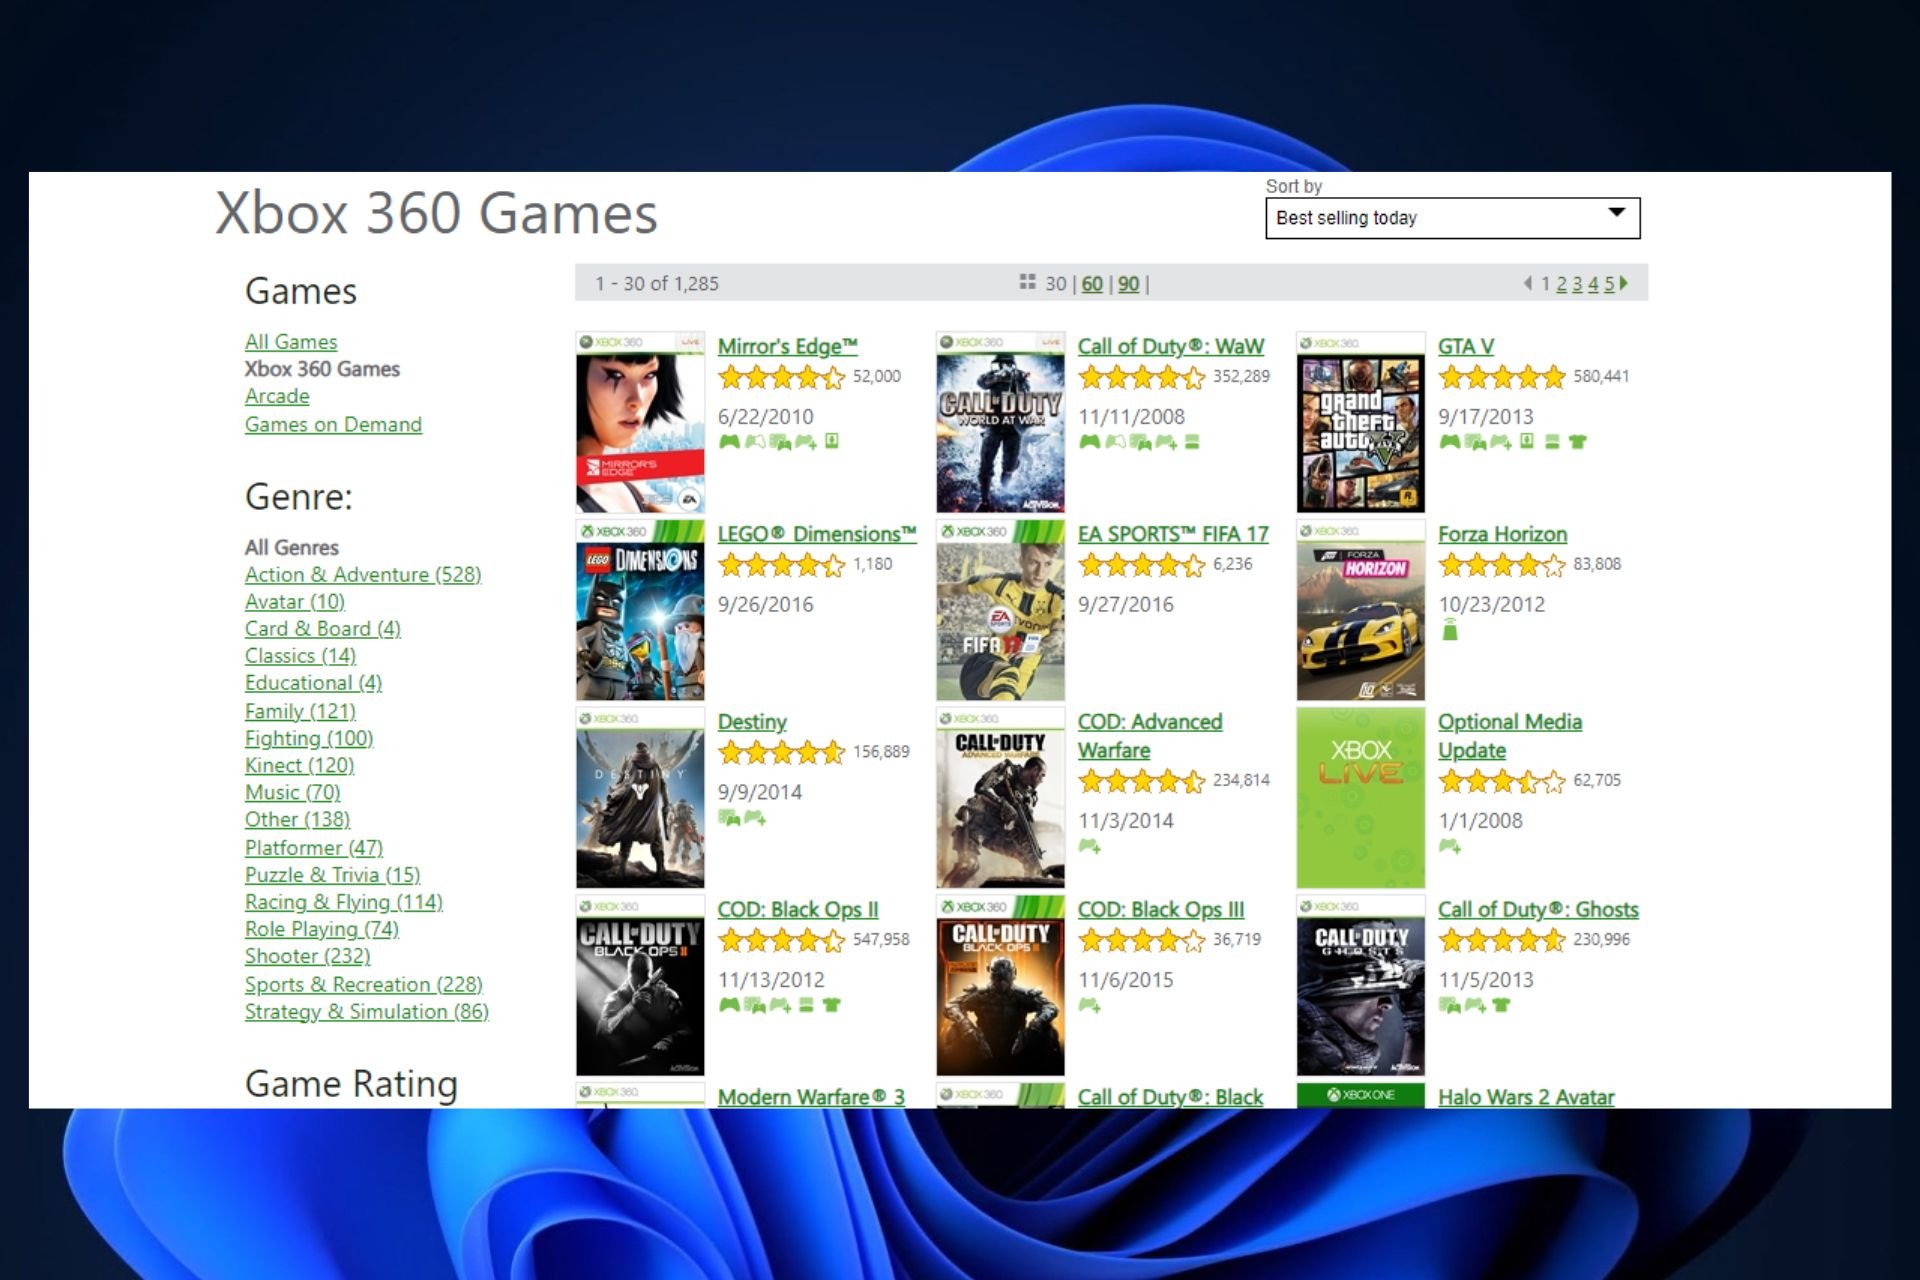Click the COD Advanced Warfare cover icon
This screenshot has height=1280, width=1920.
(x=1000, y=793)
